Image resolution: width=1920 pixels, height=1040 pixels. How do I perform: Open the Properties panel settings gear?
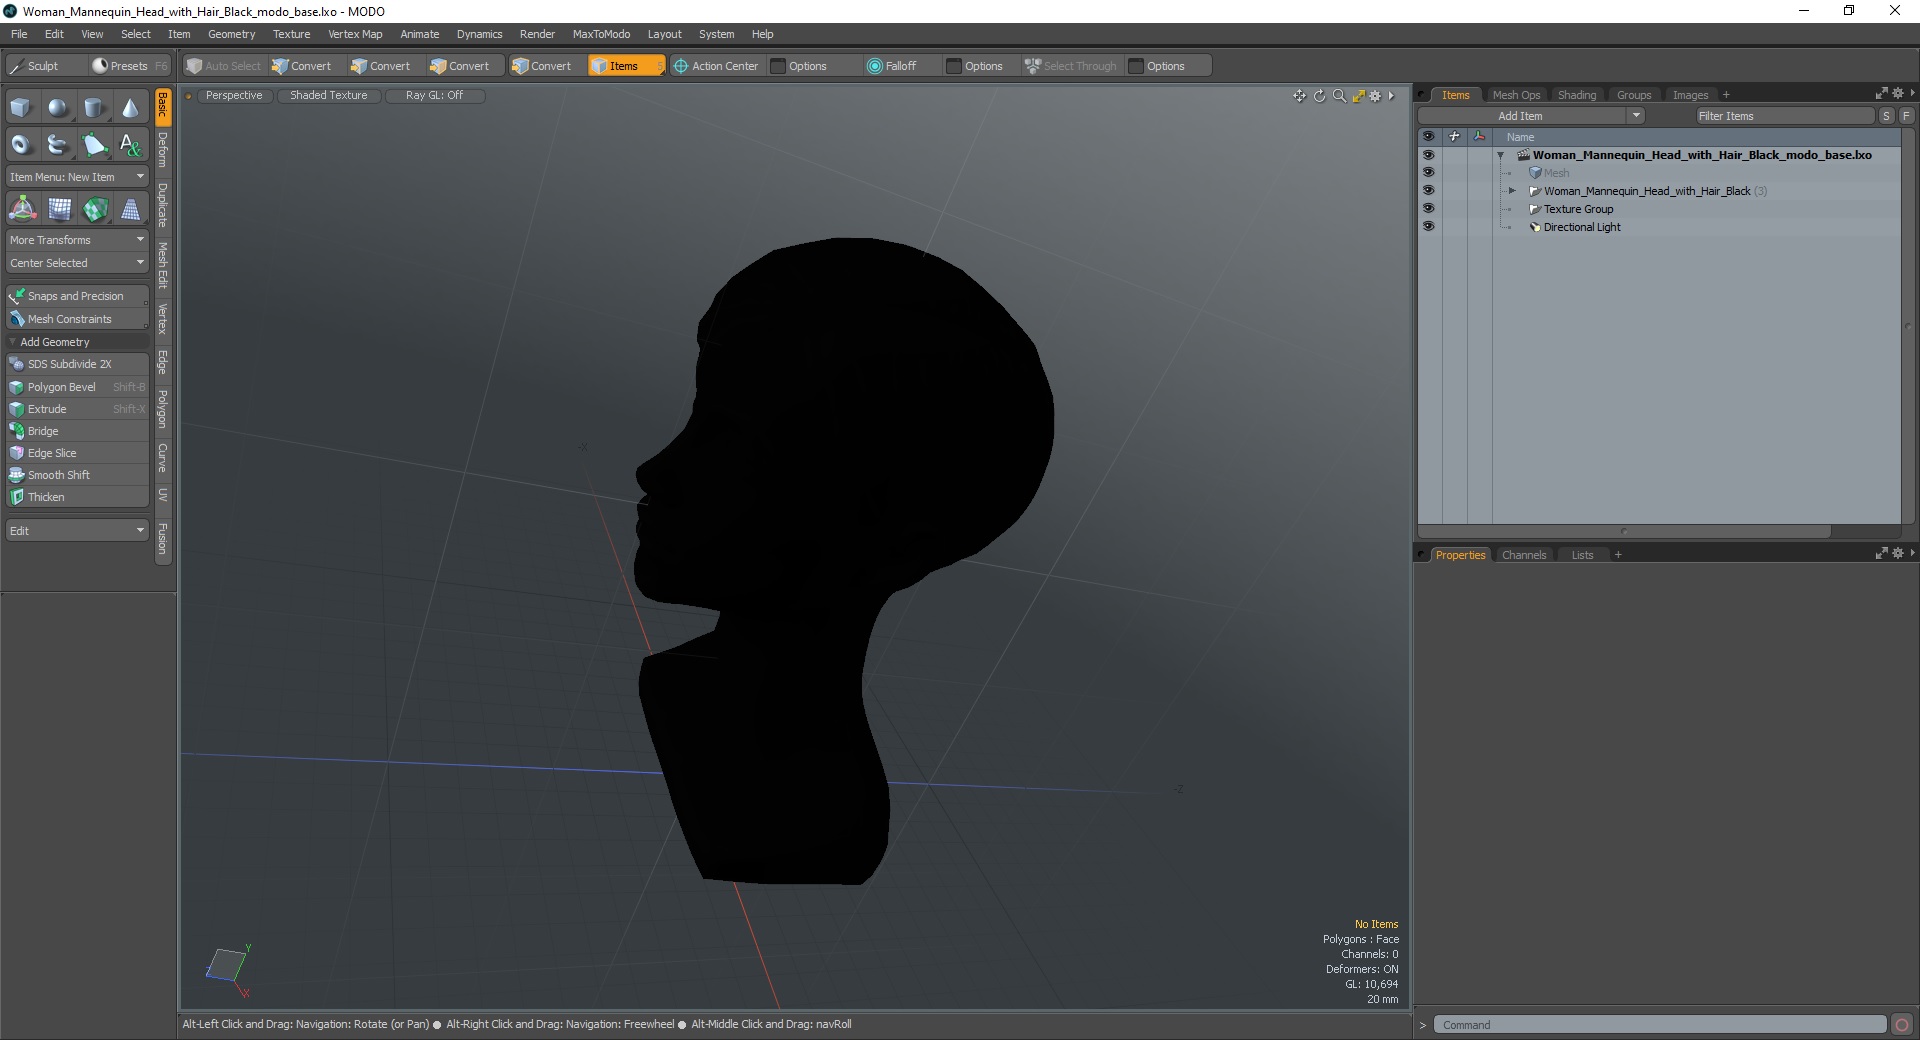pos(1898,553)
